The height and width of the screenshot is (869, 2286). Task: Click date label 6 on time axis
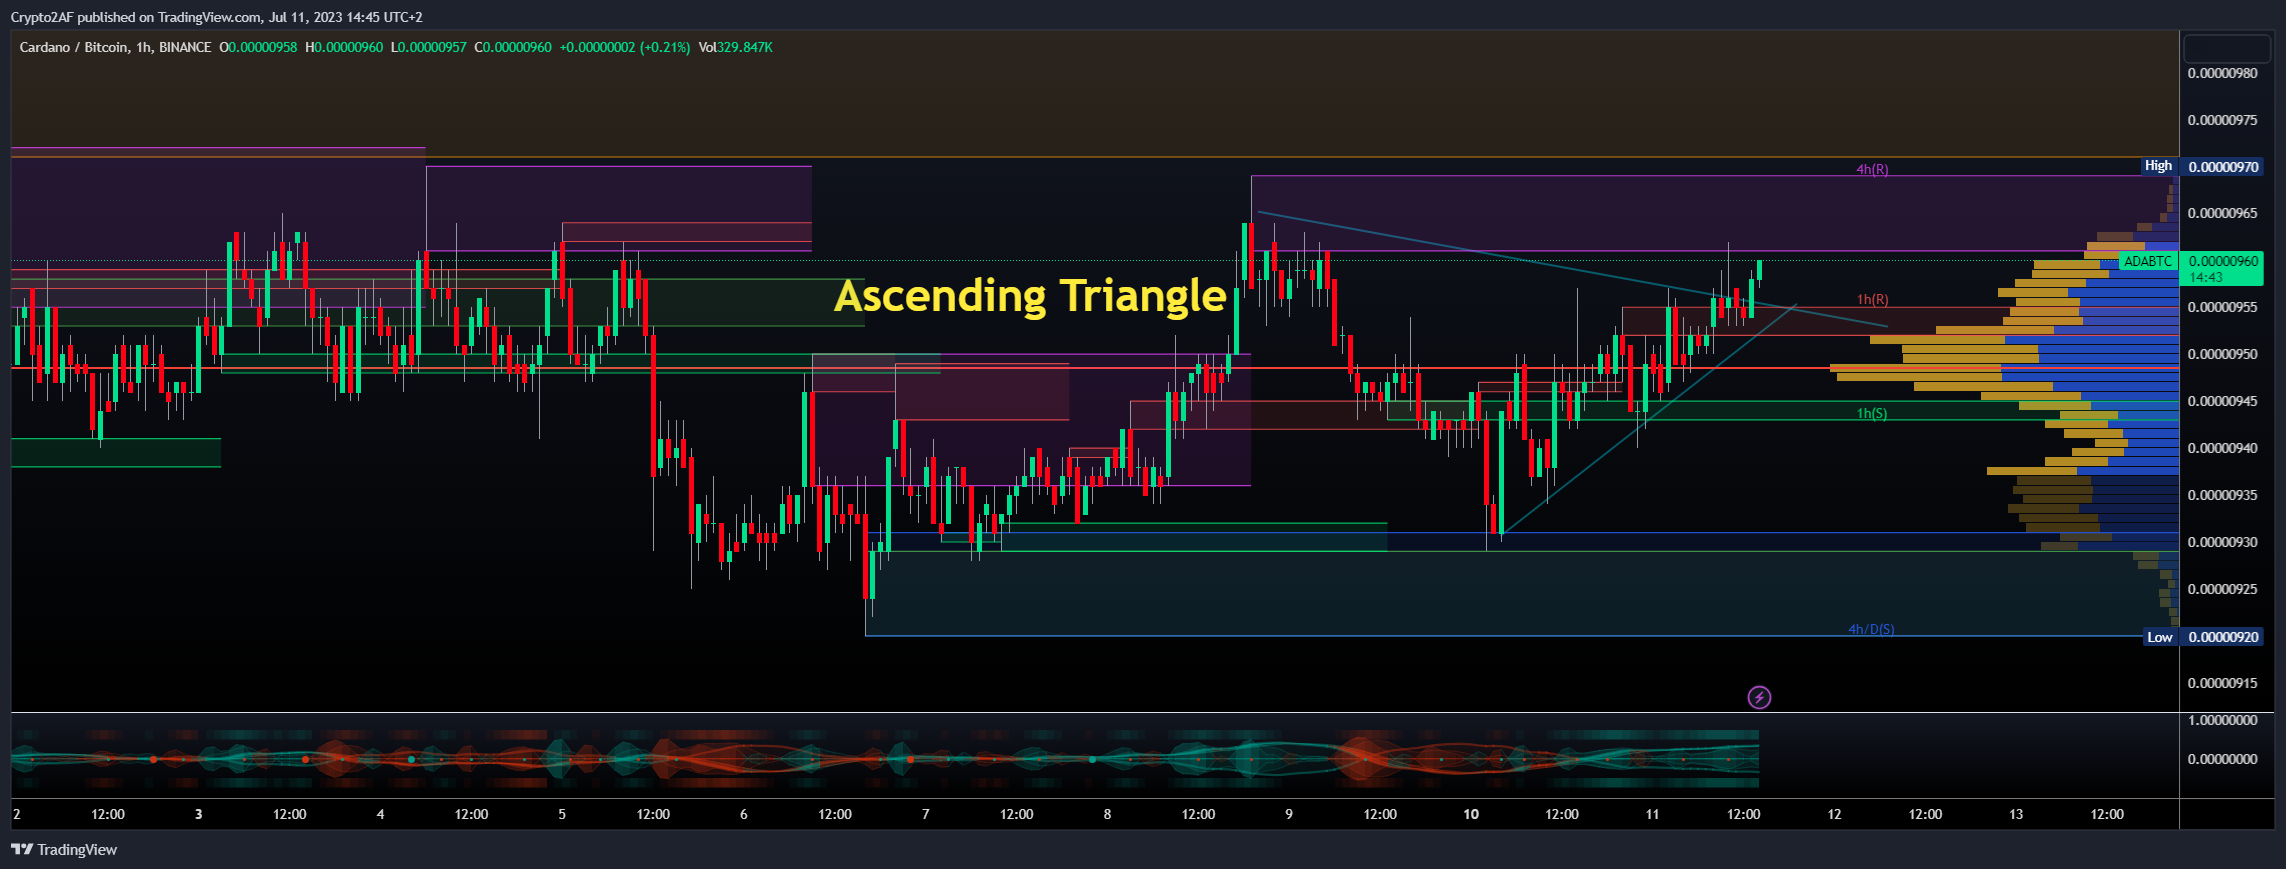744,814
